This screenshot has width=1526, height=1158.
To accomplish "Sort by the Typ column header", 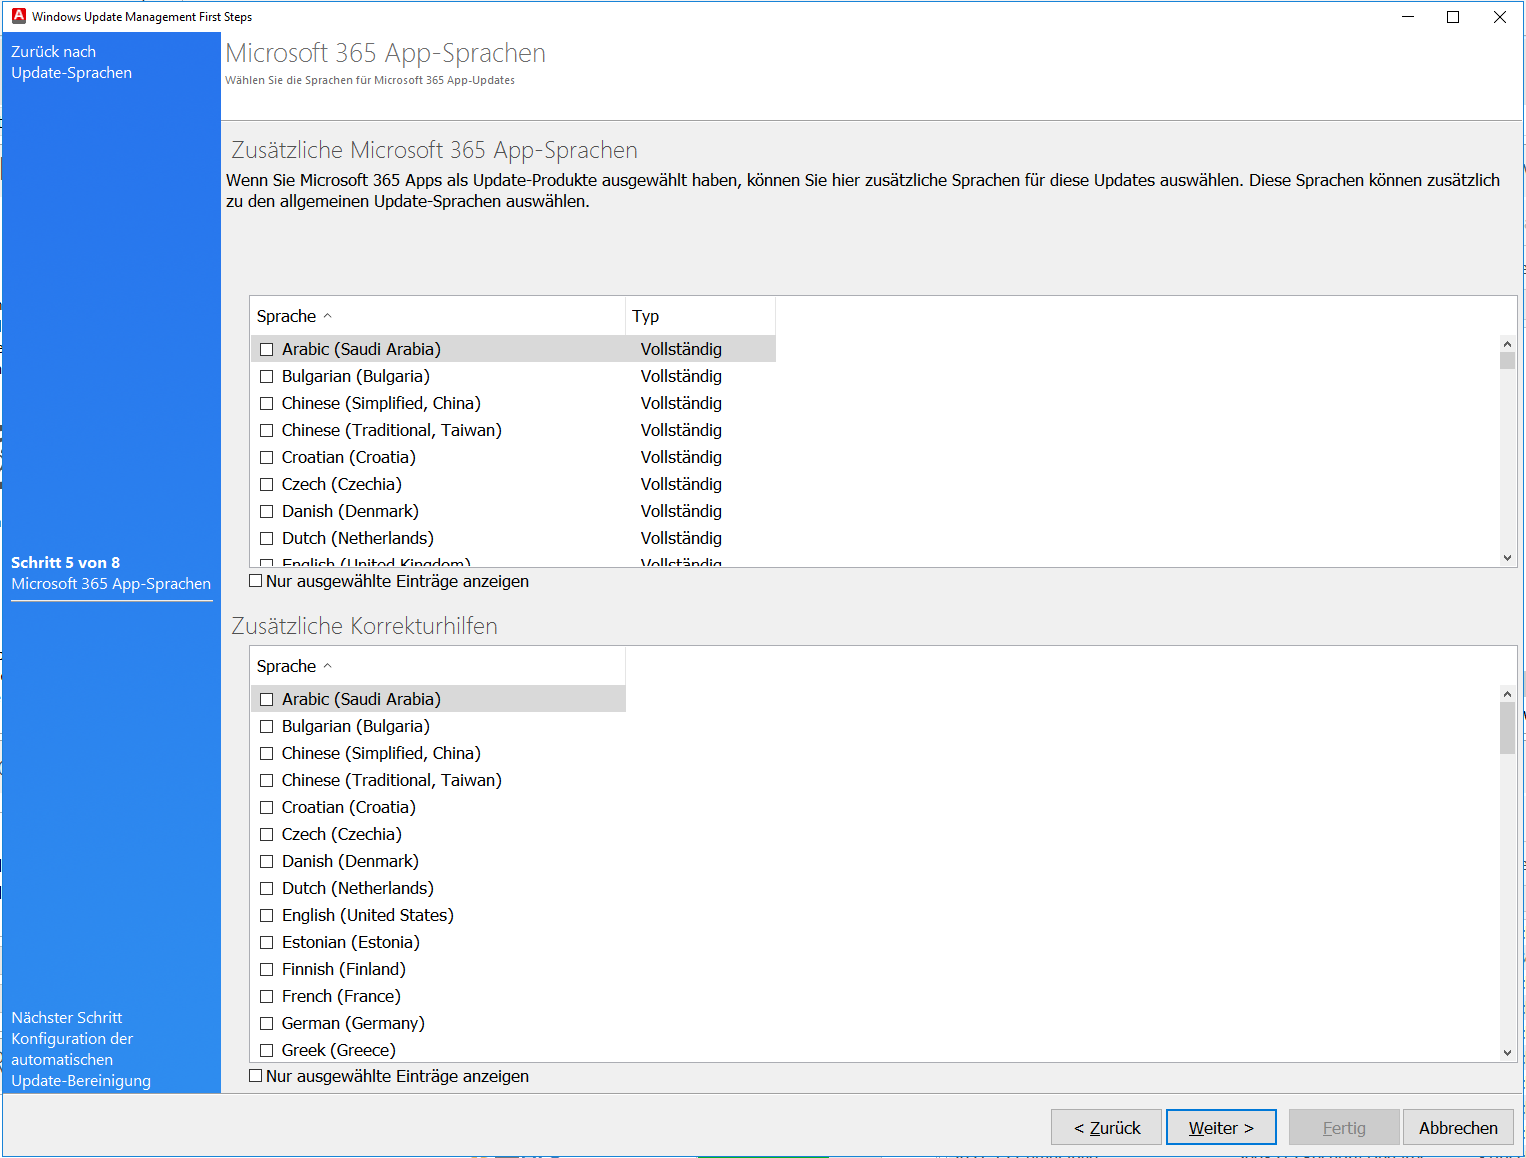I will point(700,316).
